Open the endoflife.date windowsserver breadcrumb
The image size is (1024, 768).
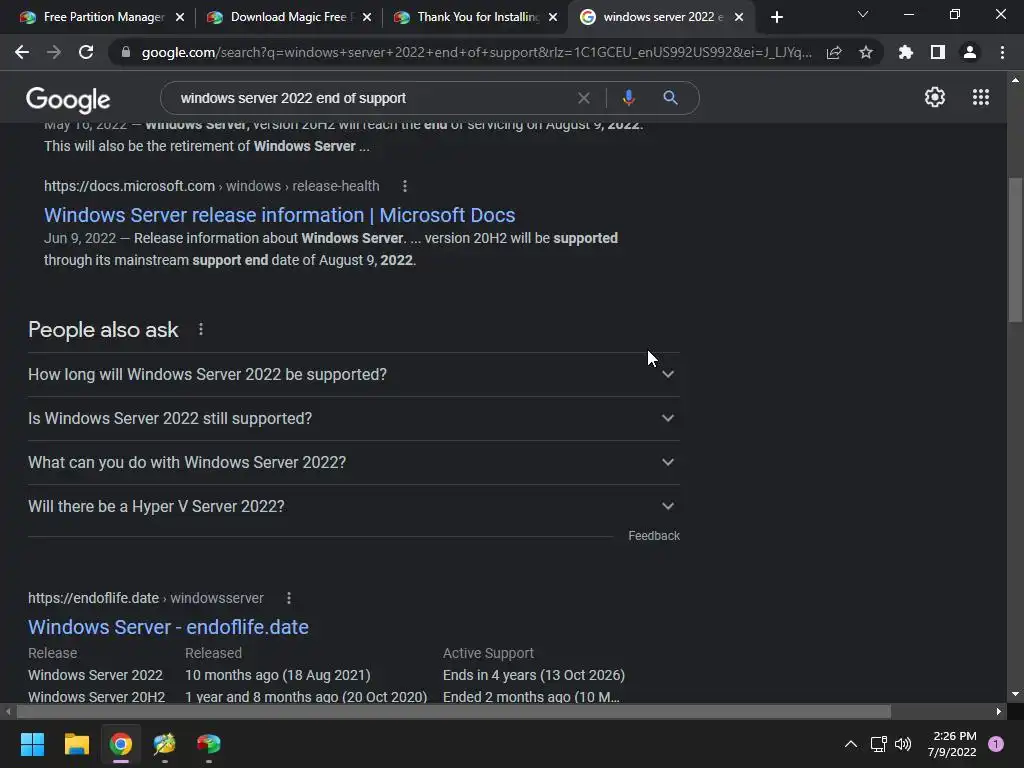click(146, 598)
